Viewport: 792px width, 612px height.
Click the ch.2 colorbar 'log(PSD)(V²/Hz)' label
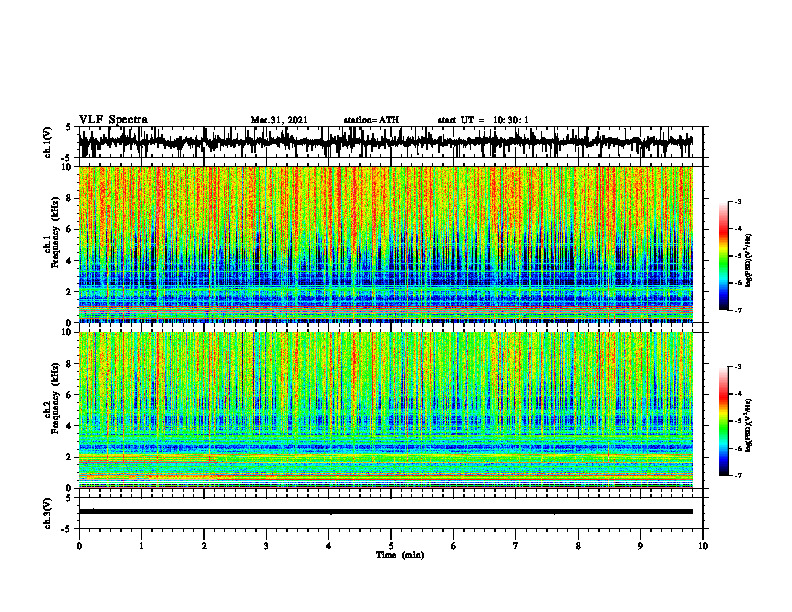click(749, 425)
